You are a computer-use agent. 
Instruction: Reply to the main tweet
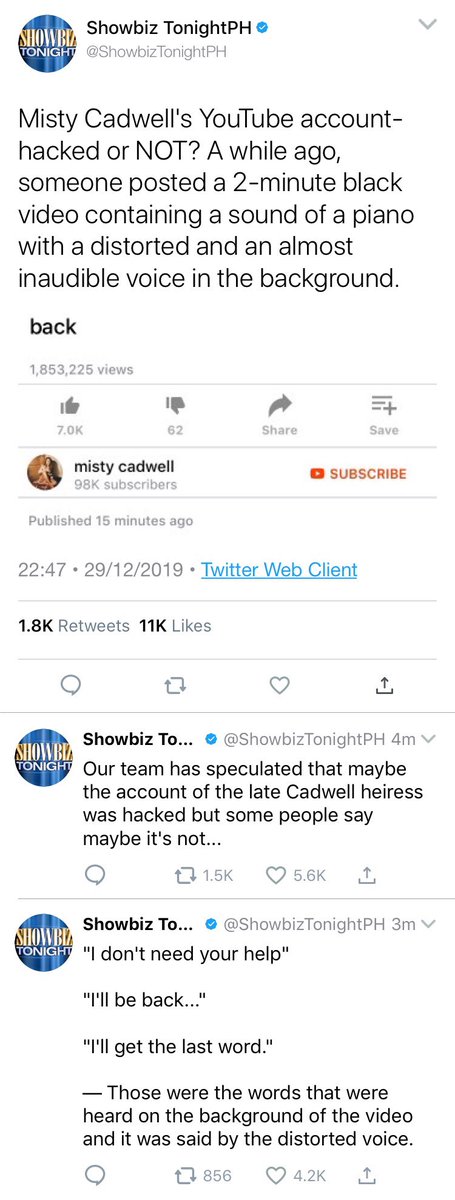[72, 685]
